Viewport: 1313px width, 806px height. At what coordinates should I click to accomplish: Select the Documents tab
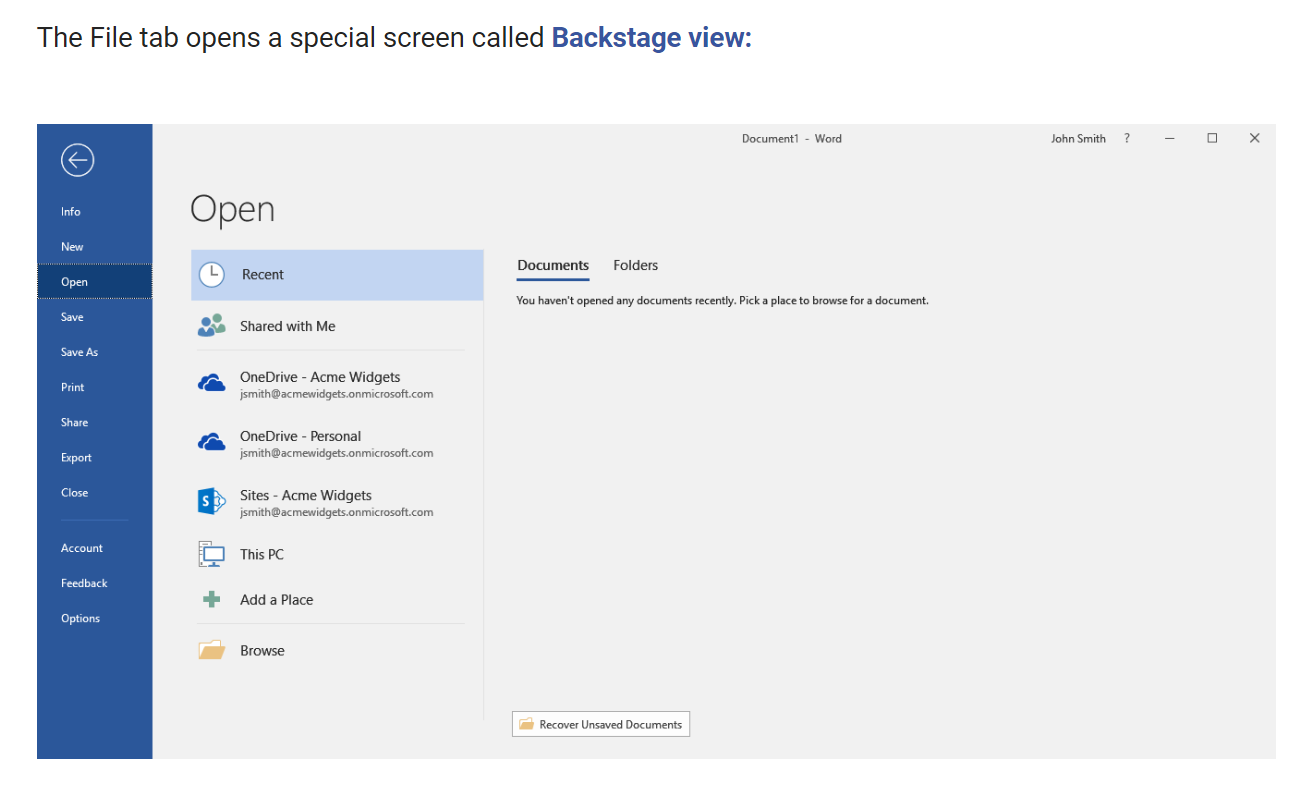pyautogui.click(x=553, y=266)
